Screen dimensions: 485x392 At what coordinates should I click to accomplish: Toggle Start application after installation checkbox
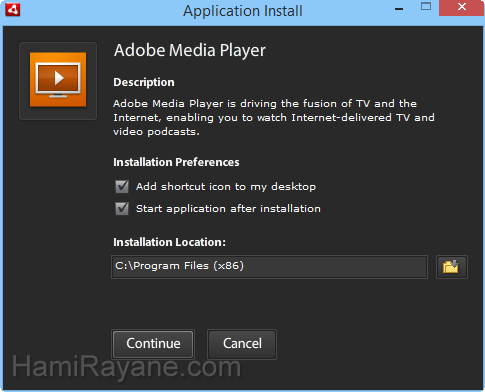pos(122,209)
